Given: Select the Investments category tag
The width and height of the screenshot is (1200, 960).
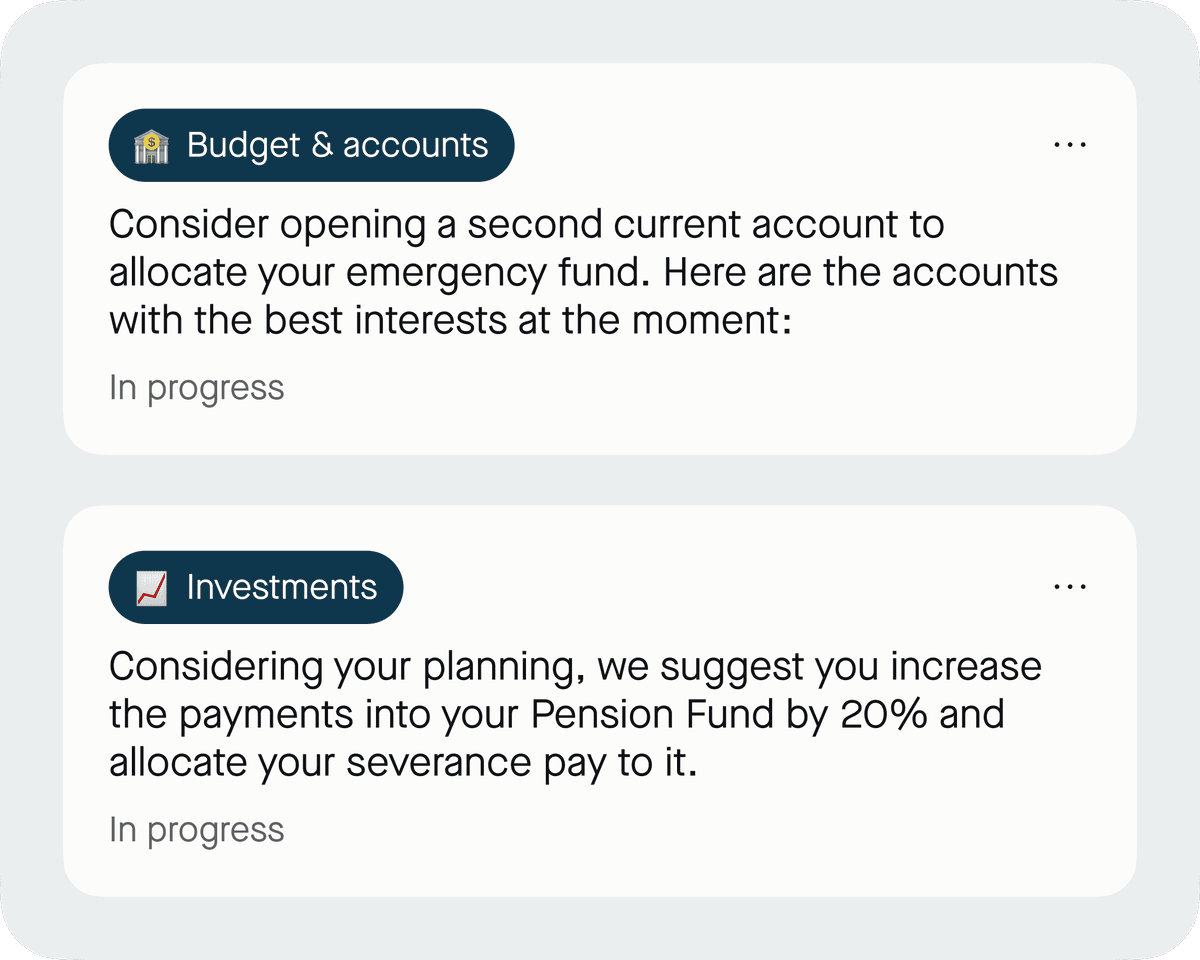Looking at the screenshot, I should point(256,587).
